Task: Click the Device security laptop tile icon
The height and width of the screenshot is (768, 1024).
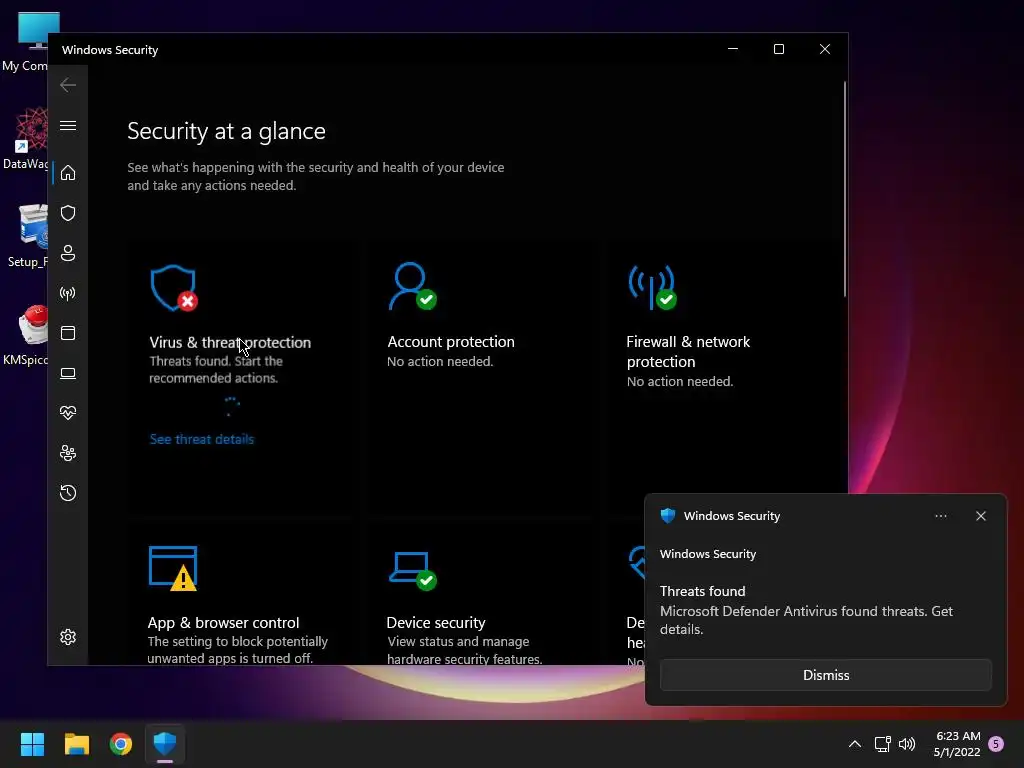Action: click(412, 570)
